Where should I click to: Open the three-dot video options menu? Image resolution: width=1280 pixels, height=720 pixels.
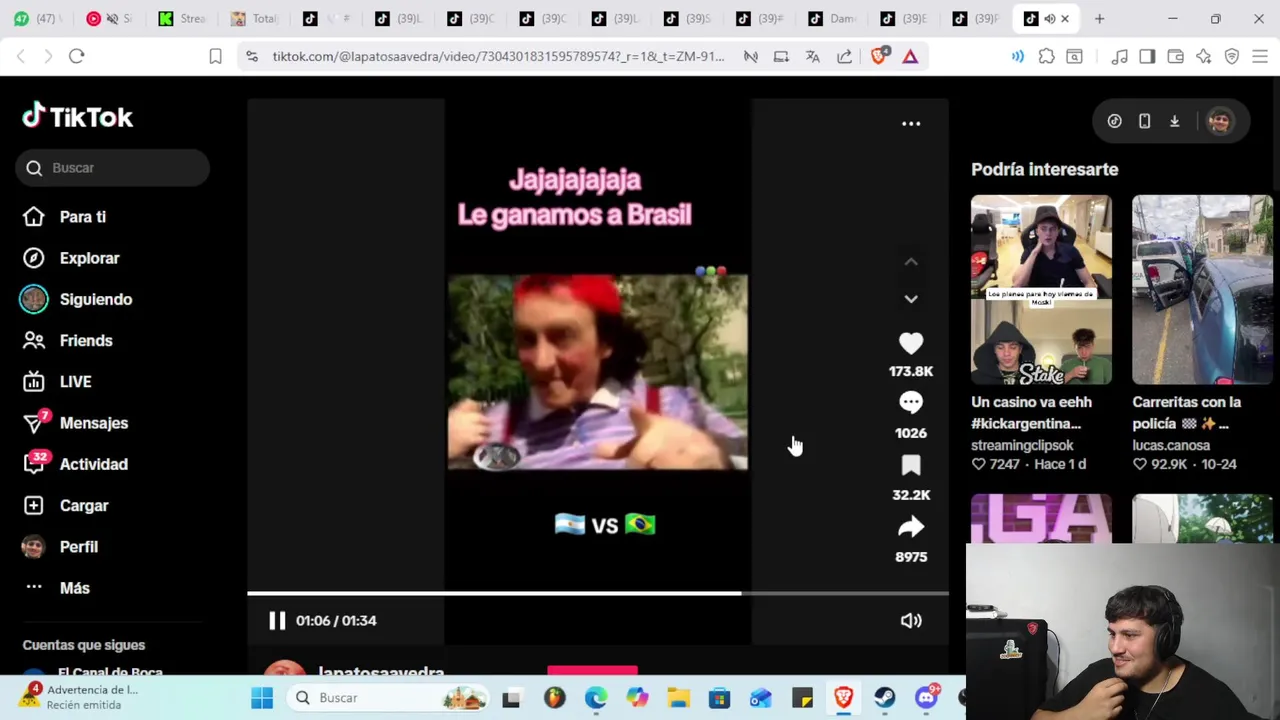coord(910,123)
